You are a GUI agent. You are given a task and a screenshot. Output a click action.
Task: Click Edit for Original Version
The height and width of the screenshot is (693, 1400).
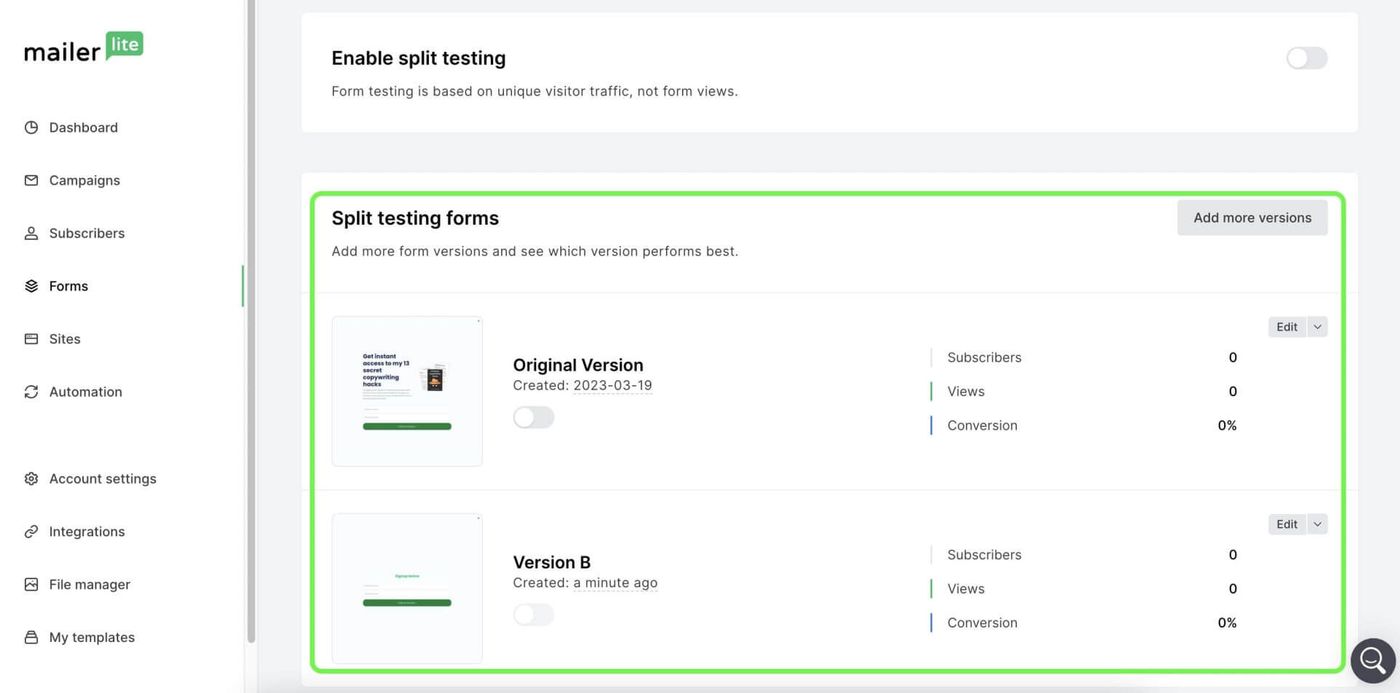point(1287,327)
